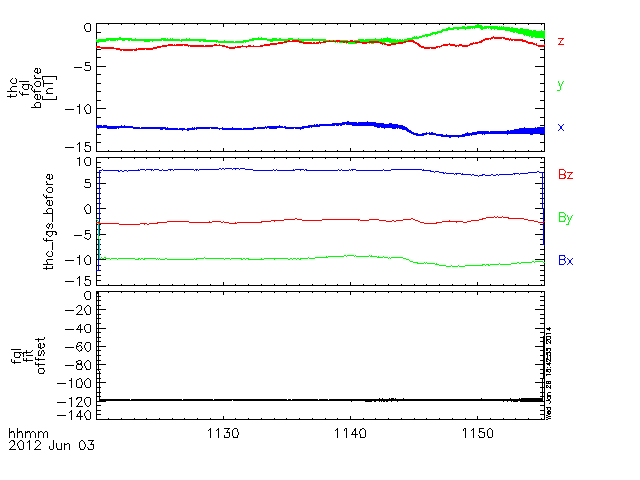
Task: Click the black offset line in bottom panel
Action: pos(300,400)
